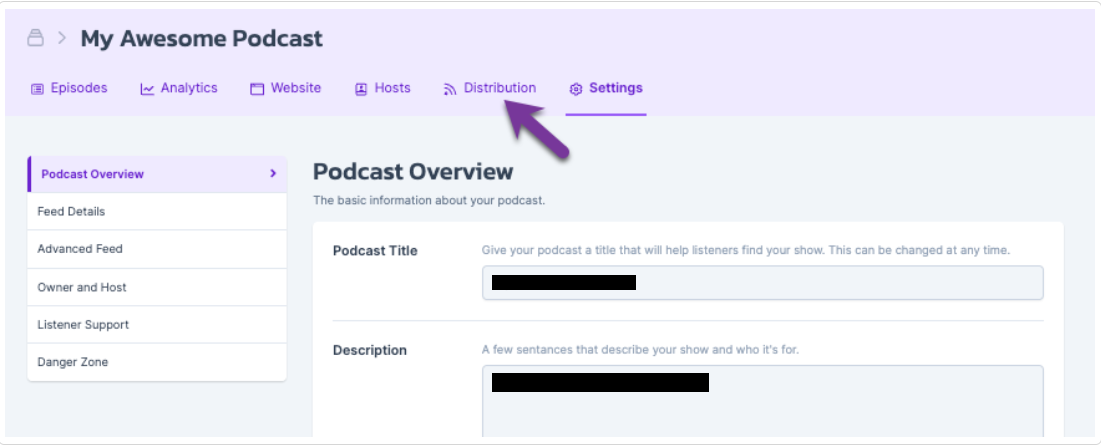Select Danger Zone in sidebar
The image size is (1101, 445).
(157, 362)
